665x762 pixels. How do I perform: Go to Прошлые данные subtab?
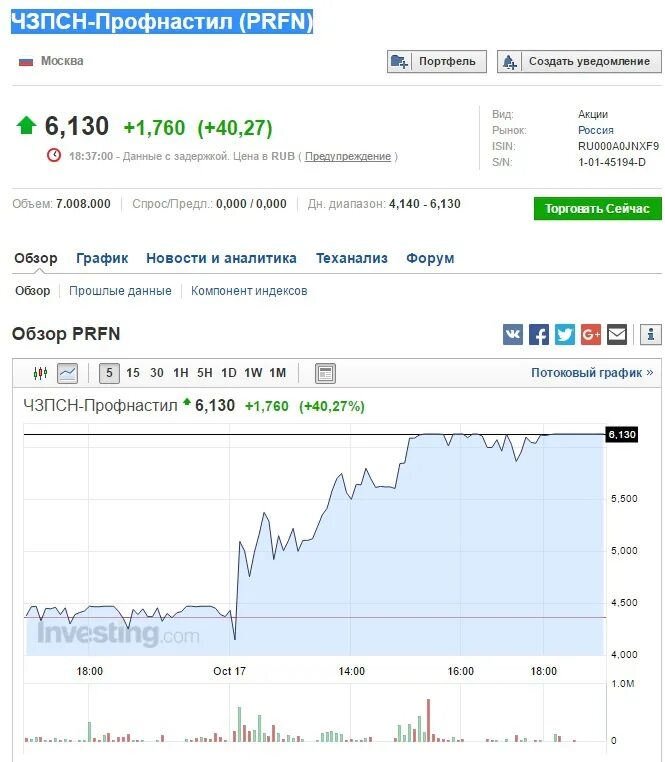tap(120, 291)
